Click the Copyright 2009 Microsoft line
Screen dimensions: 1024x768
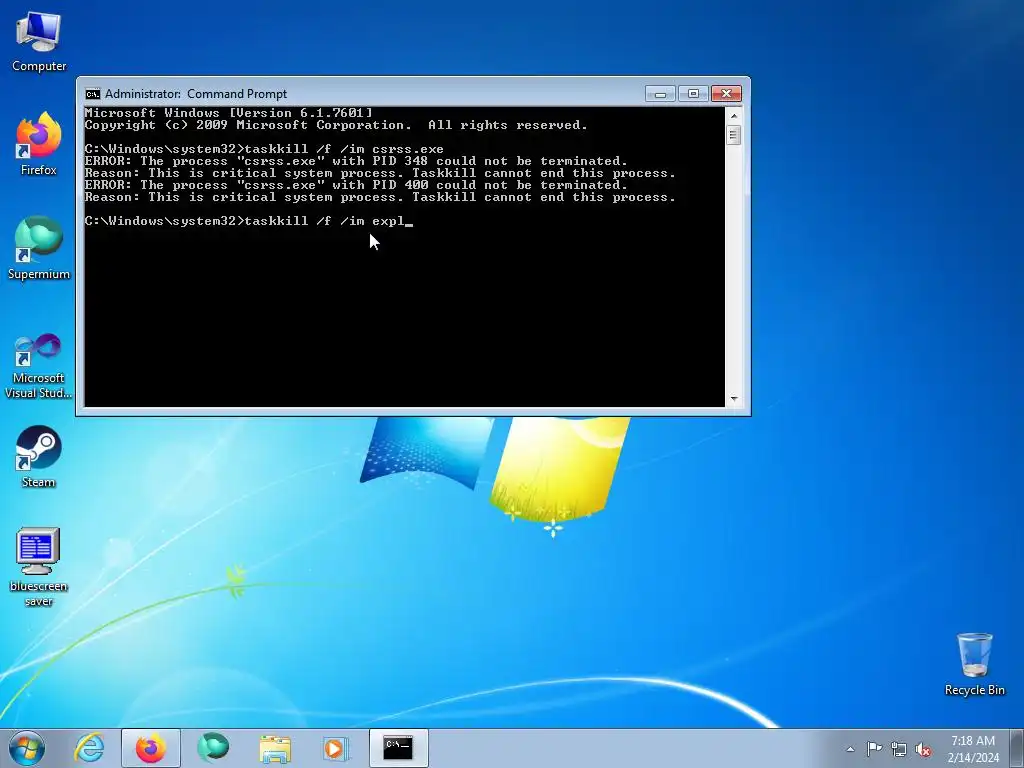336,125
